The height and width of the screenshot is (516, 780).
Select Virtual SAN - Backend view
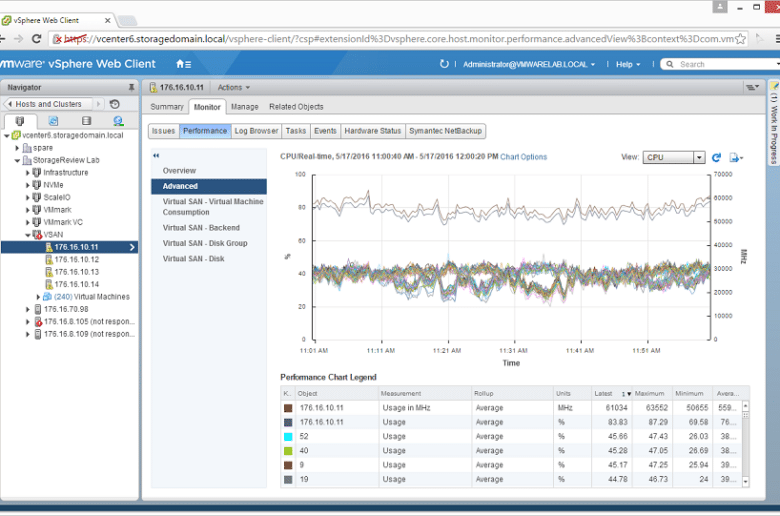(x=201, y=228)
